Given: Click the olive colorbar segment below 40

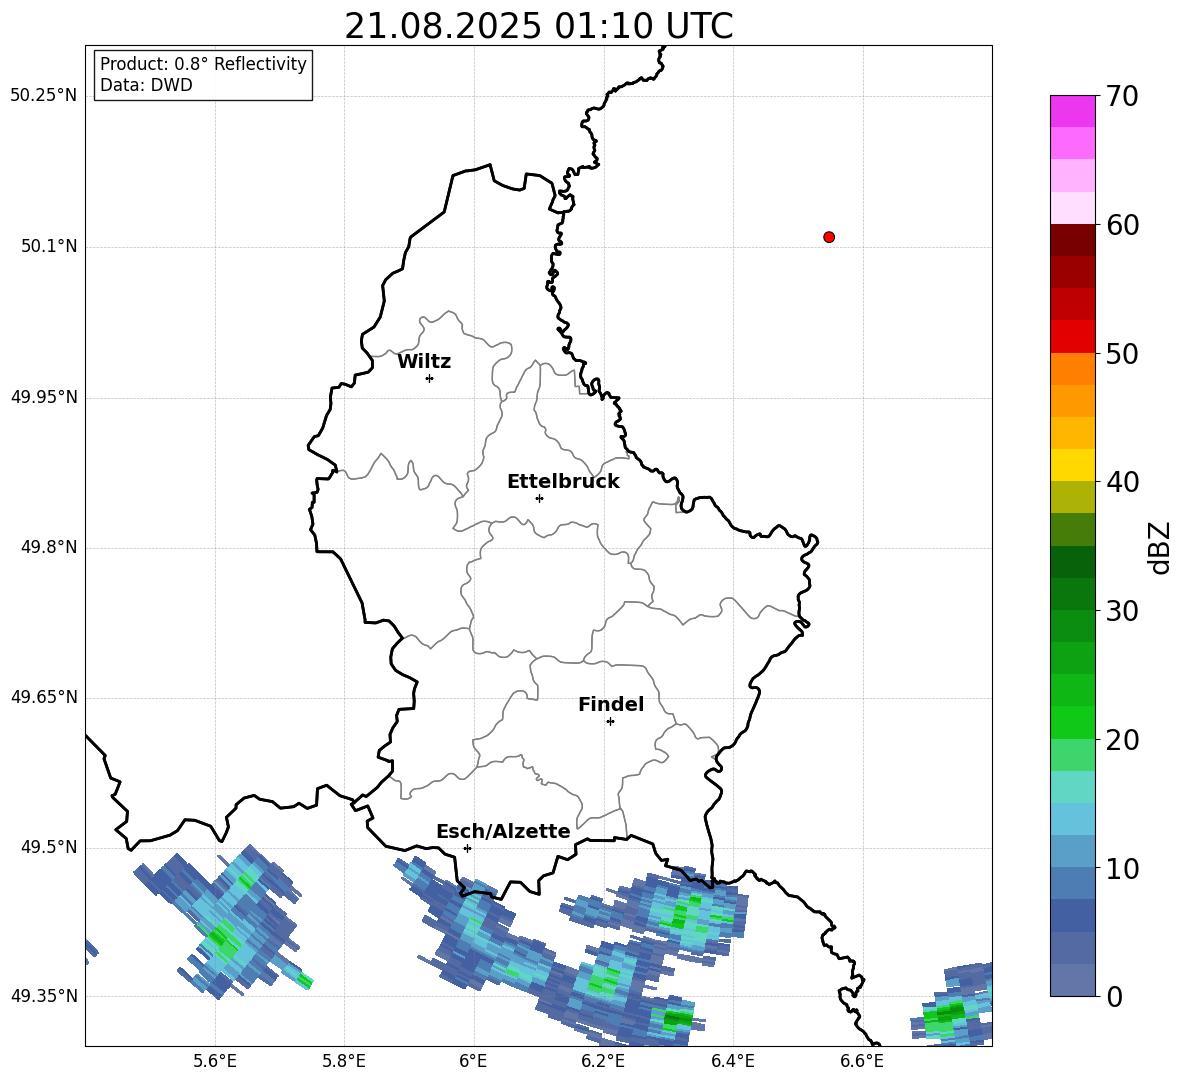Looking at the screenshot, I should tap(1073, 497).
